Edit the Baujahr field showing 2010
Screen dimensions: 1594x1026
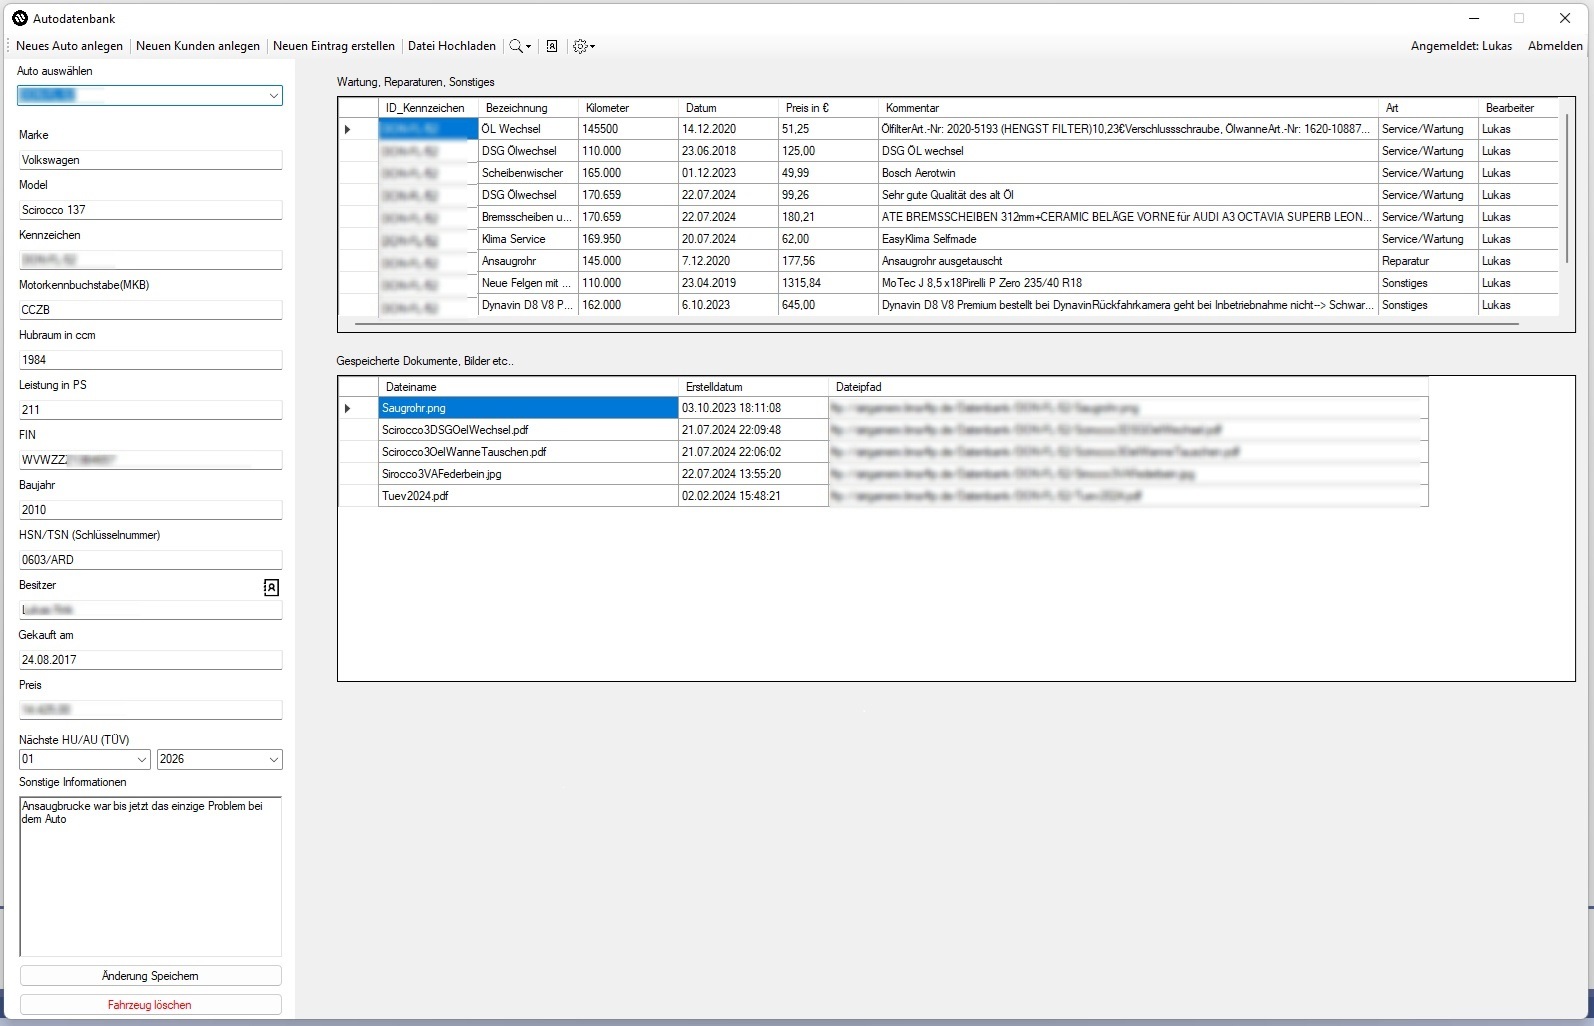click(150, 510)
